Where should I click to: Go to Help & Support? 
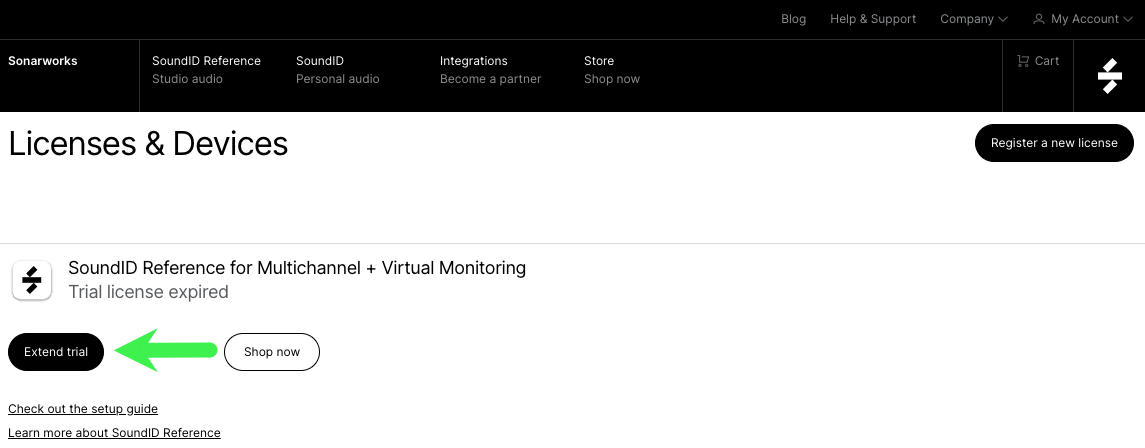pyautogui.click(x=873, y=19)
